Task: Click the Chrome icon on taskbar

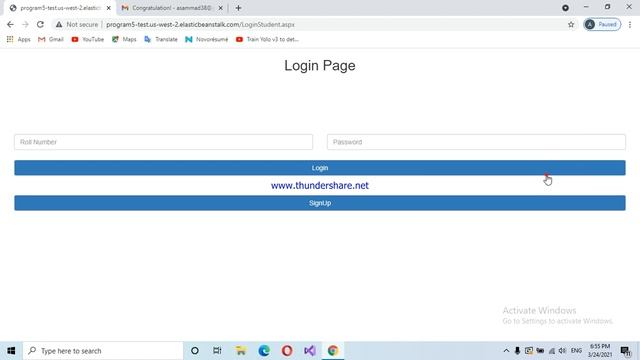Action: coord(333,351)
